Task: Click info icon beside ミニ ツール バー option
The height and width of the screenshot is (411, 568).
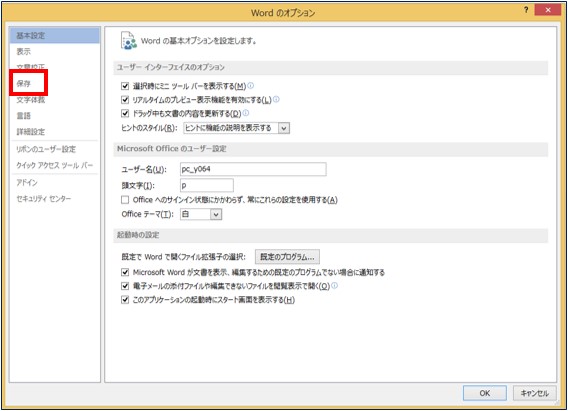Action: pyautogui.click(x=251, y=85)
